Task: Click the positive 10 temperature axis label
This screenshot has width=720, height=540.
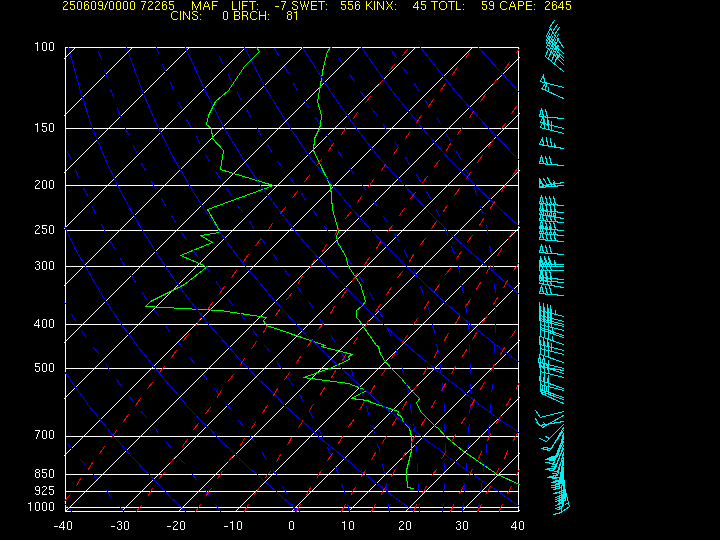Action: click(x=348, y=526)
